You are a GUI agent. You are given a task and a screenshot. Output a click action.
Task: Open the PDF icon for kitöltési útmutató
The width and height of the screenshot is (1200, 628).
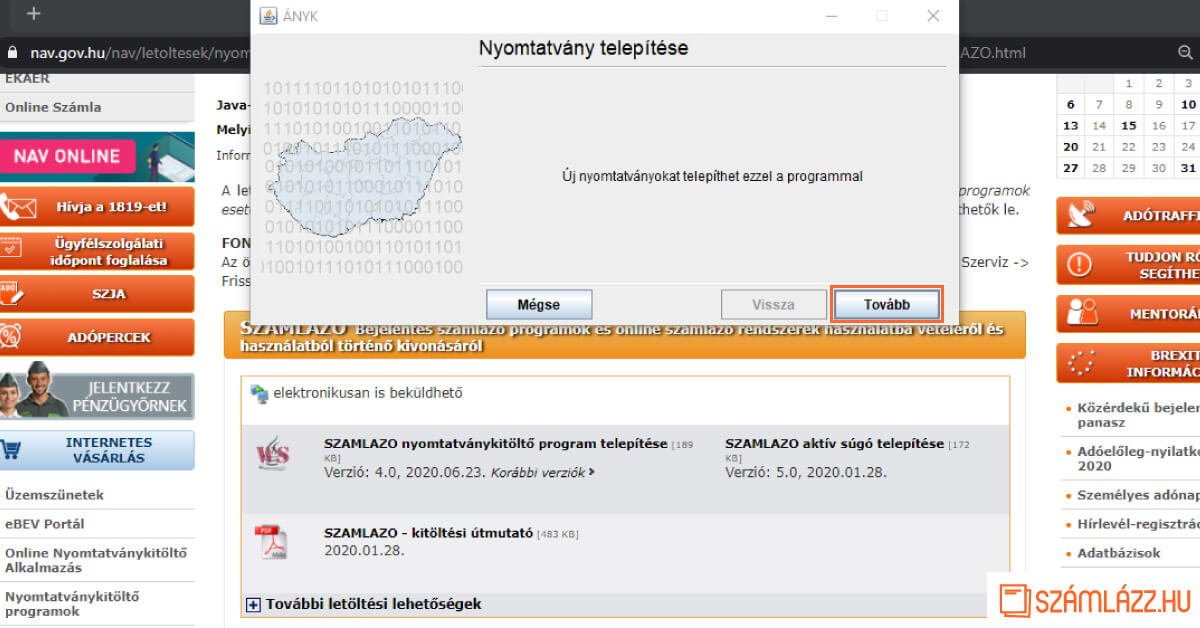[271, 542]
